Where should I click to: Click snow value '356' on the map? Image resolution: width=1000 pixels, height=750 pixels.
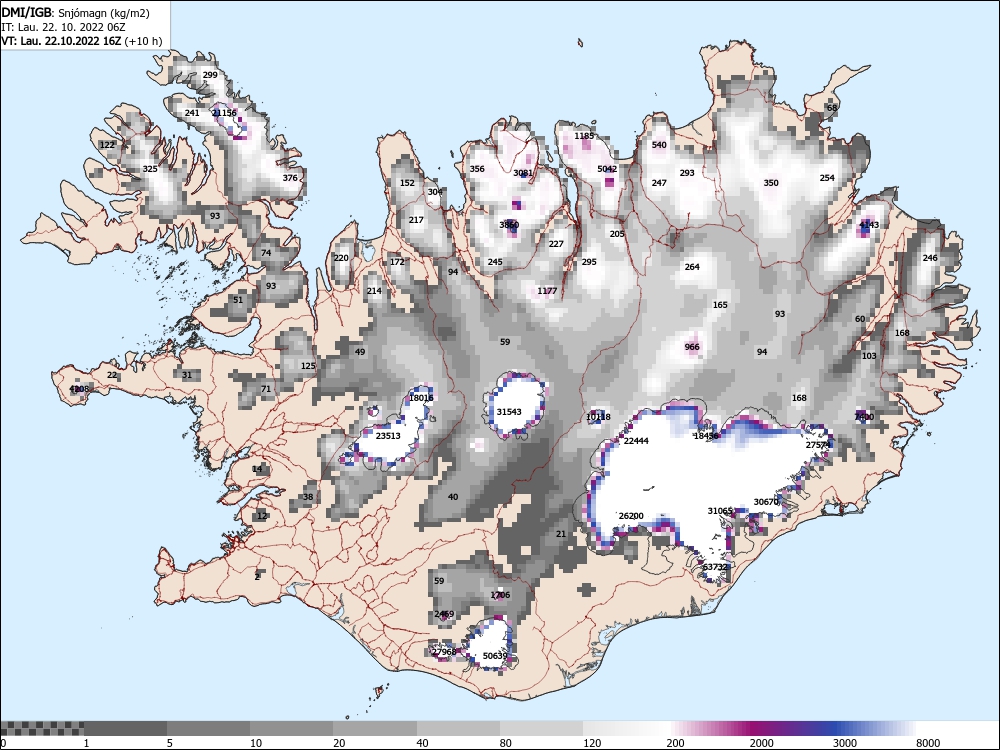pyautogui.click(x=477, y=169)
